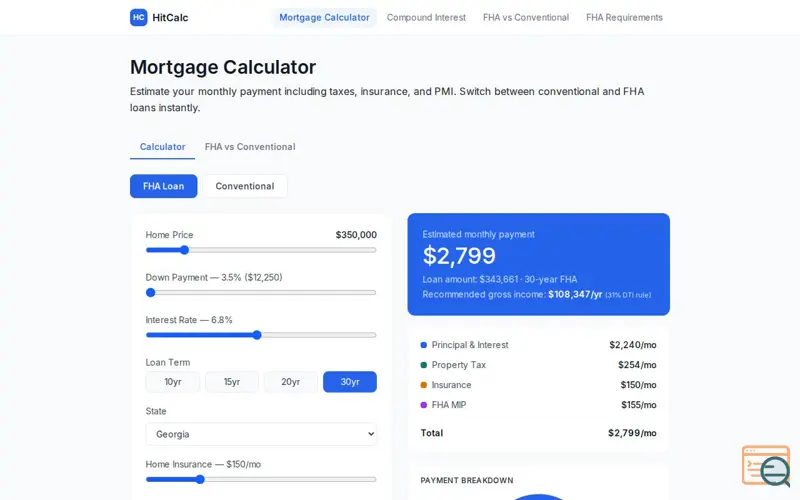This screenshot has width=800, height=500.
Task: Open the State dropdown showing Georgia
Action: (261, 434)
